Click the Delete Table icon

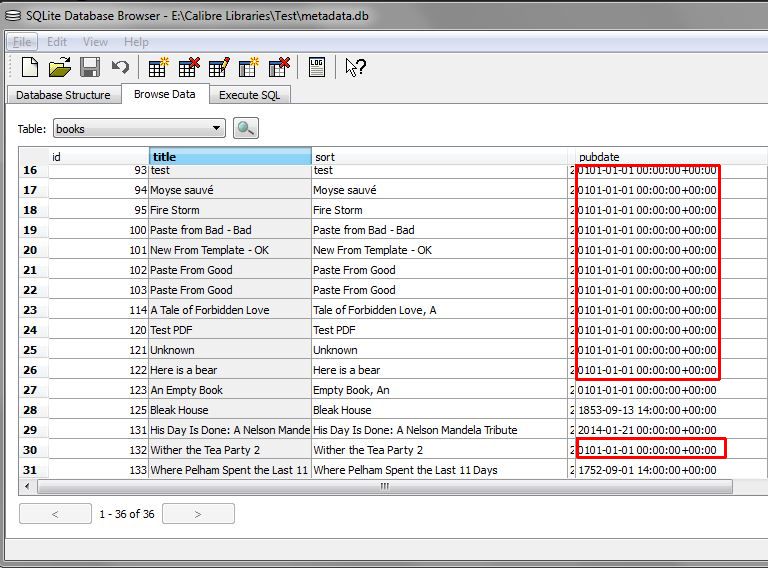(x=189, y=67)
